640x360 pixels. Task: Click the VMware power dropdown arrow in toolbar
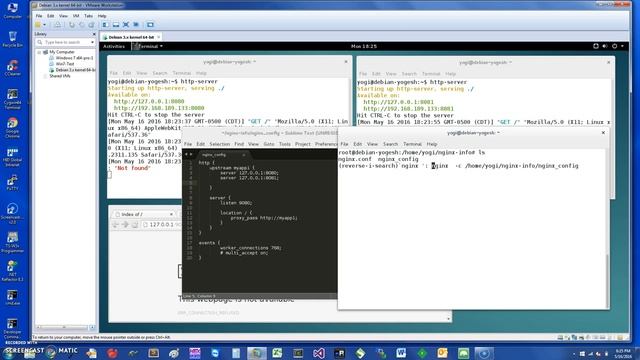44,25
